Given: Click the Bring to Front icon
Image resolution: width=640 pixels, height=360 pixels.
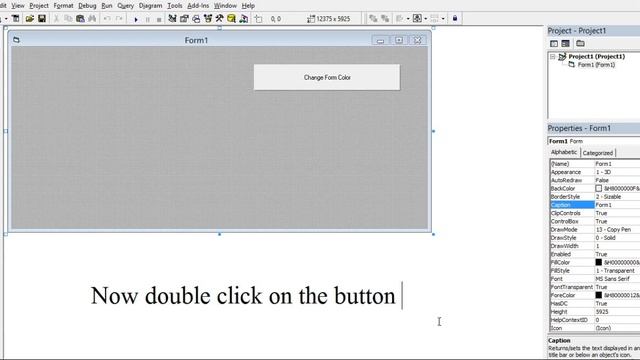Looking at the screenshot, I should 373,18.
